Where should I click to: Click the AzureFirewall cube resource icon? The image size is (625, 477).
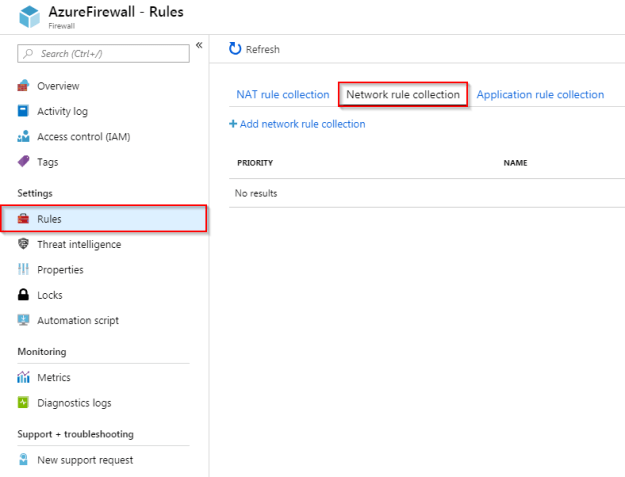coord(29,17)
